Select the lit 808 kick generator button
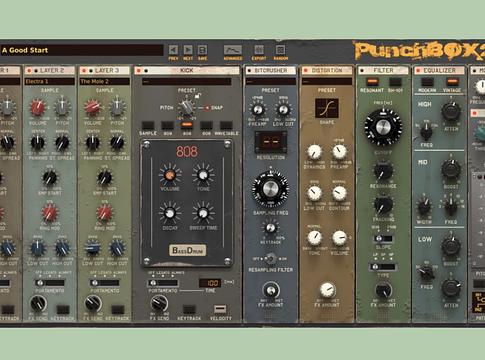The width and height of the screenshot is (485, 360). pyautogui.click(x=187, y=126)
